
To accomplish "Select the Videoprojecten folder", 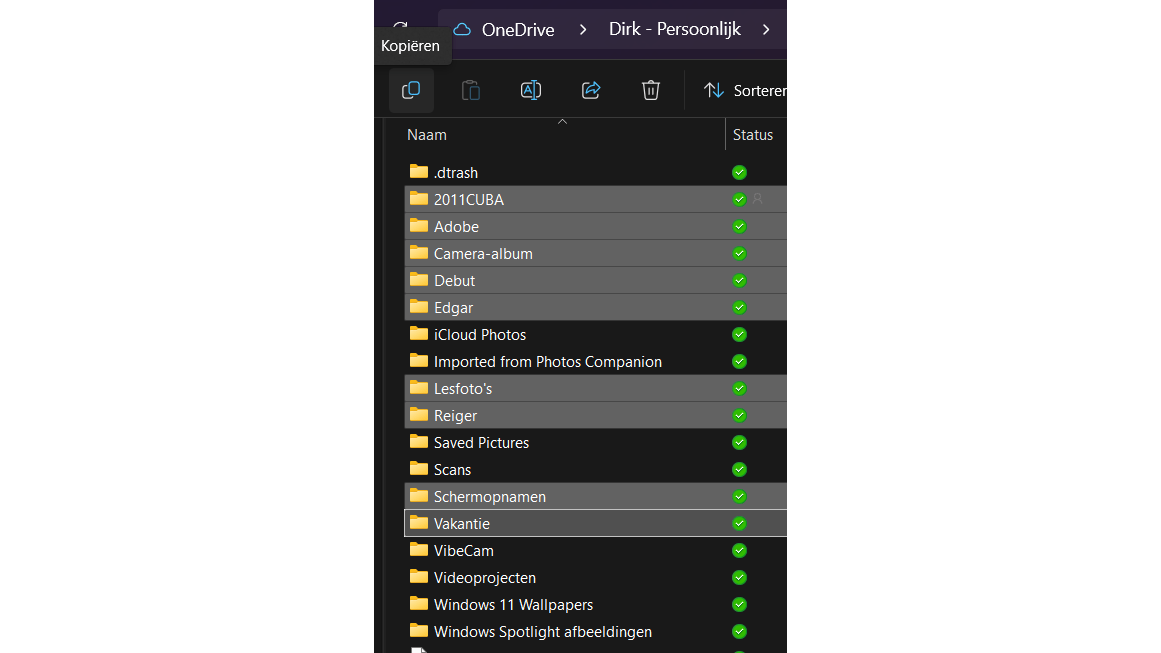I will coord(484,577).
